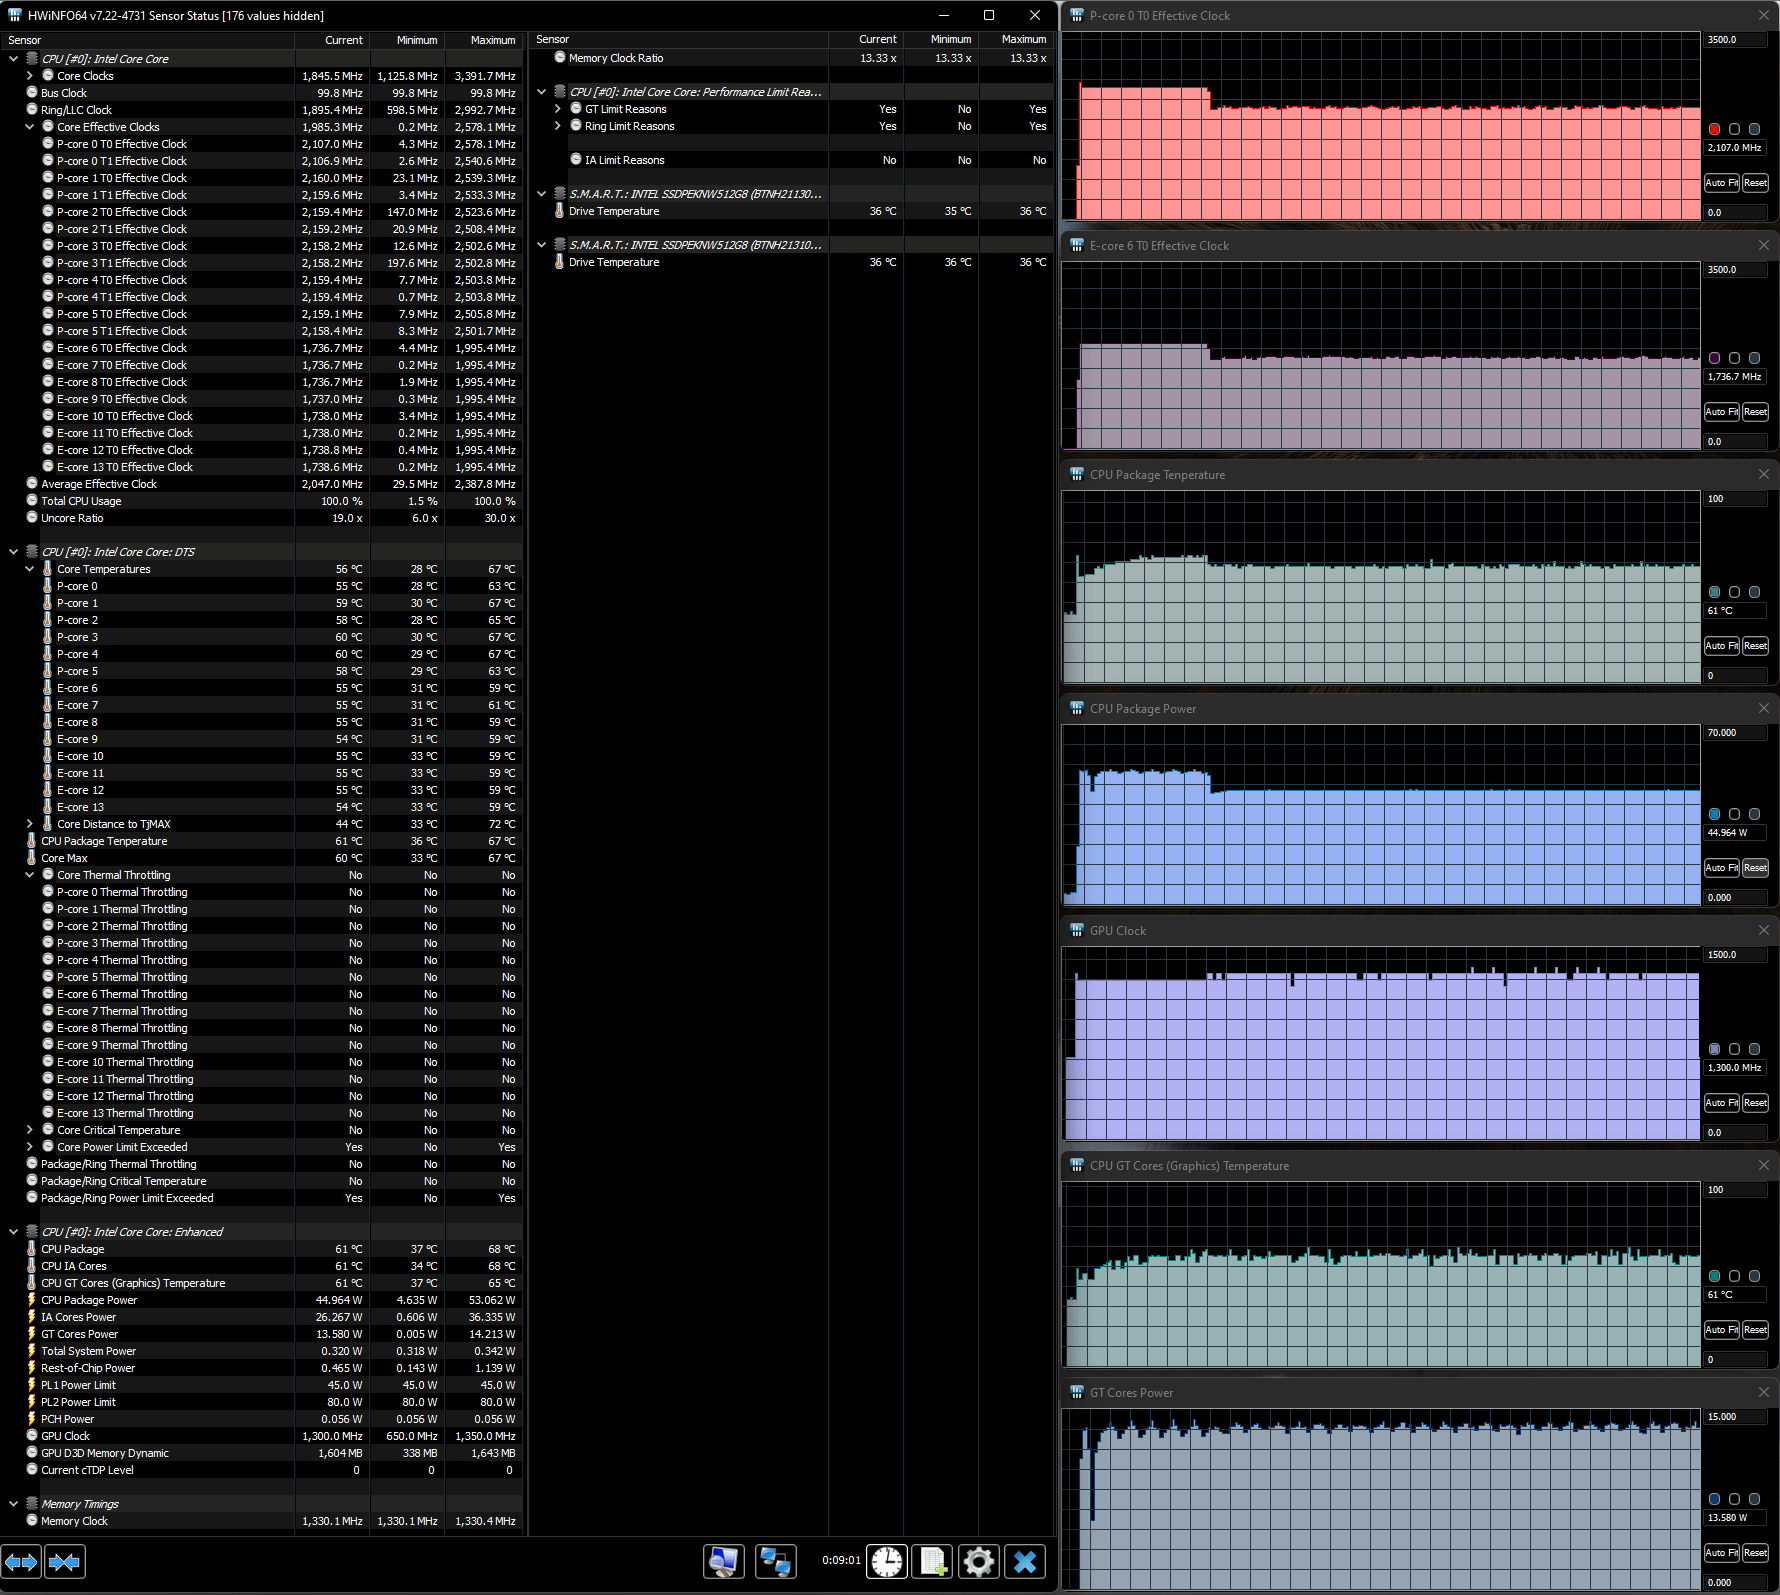Edit the 3500.0 maximum field in P-core 0 graph
Image resolution: width=1780 pixels, height=1595 pixels.
pyautogui.click(x=1735, y=40)
